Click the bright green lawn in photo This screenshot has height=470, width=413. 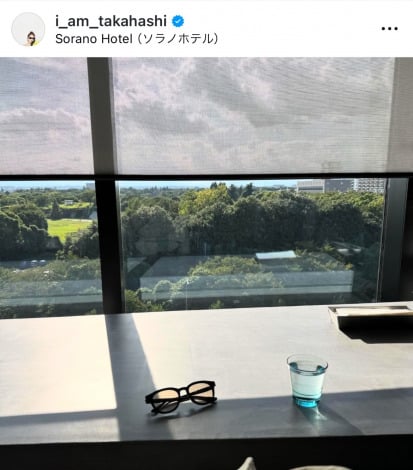point(67,228)
